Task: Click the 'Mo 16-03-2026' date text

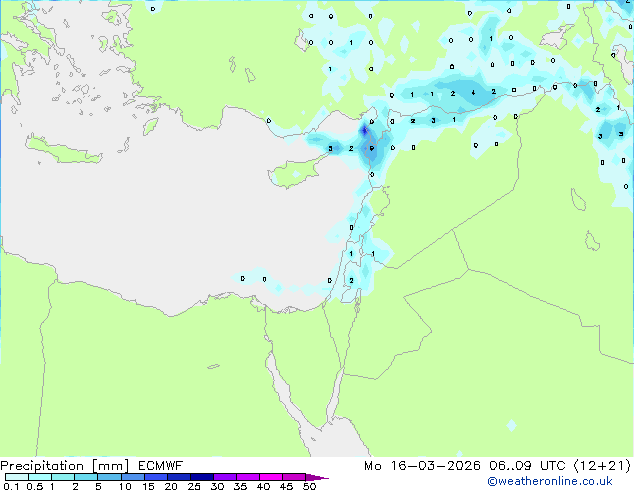Action: [422, 466]
